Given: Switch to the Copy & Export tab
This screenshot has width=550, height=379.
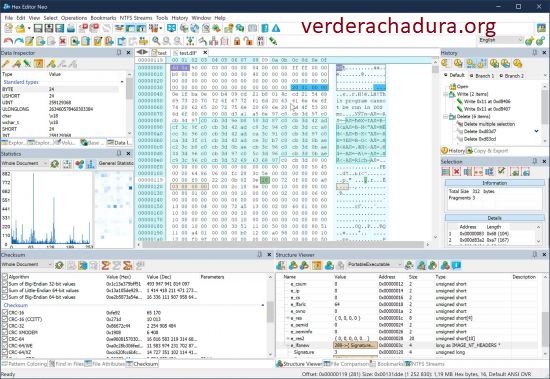Looking at the screenshot, I should pyautogui.click(x=488, y=151).
